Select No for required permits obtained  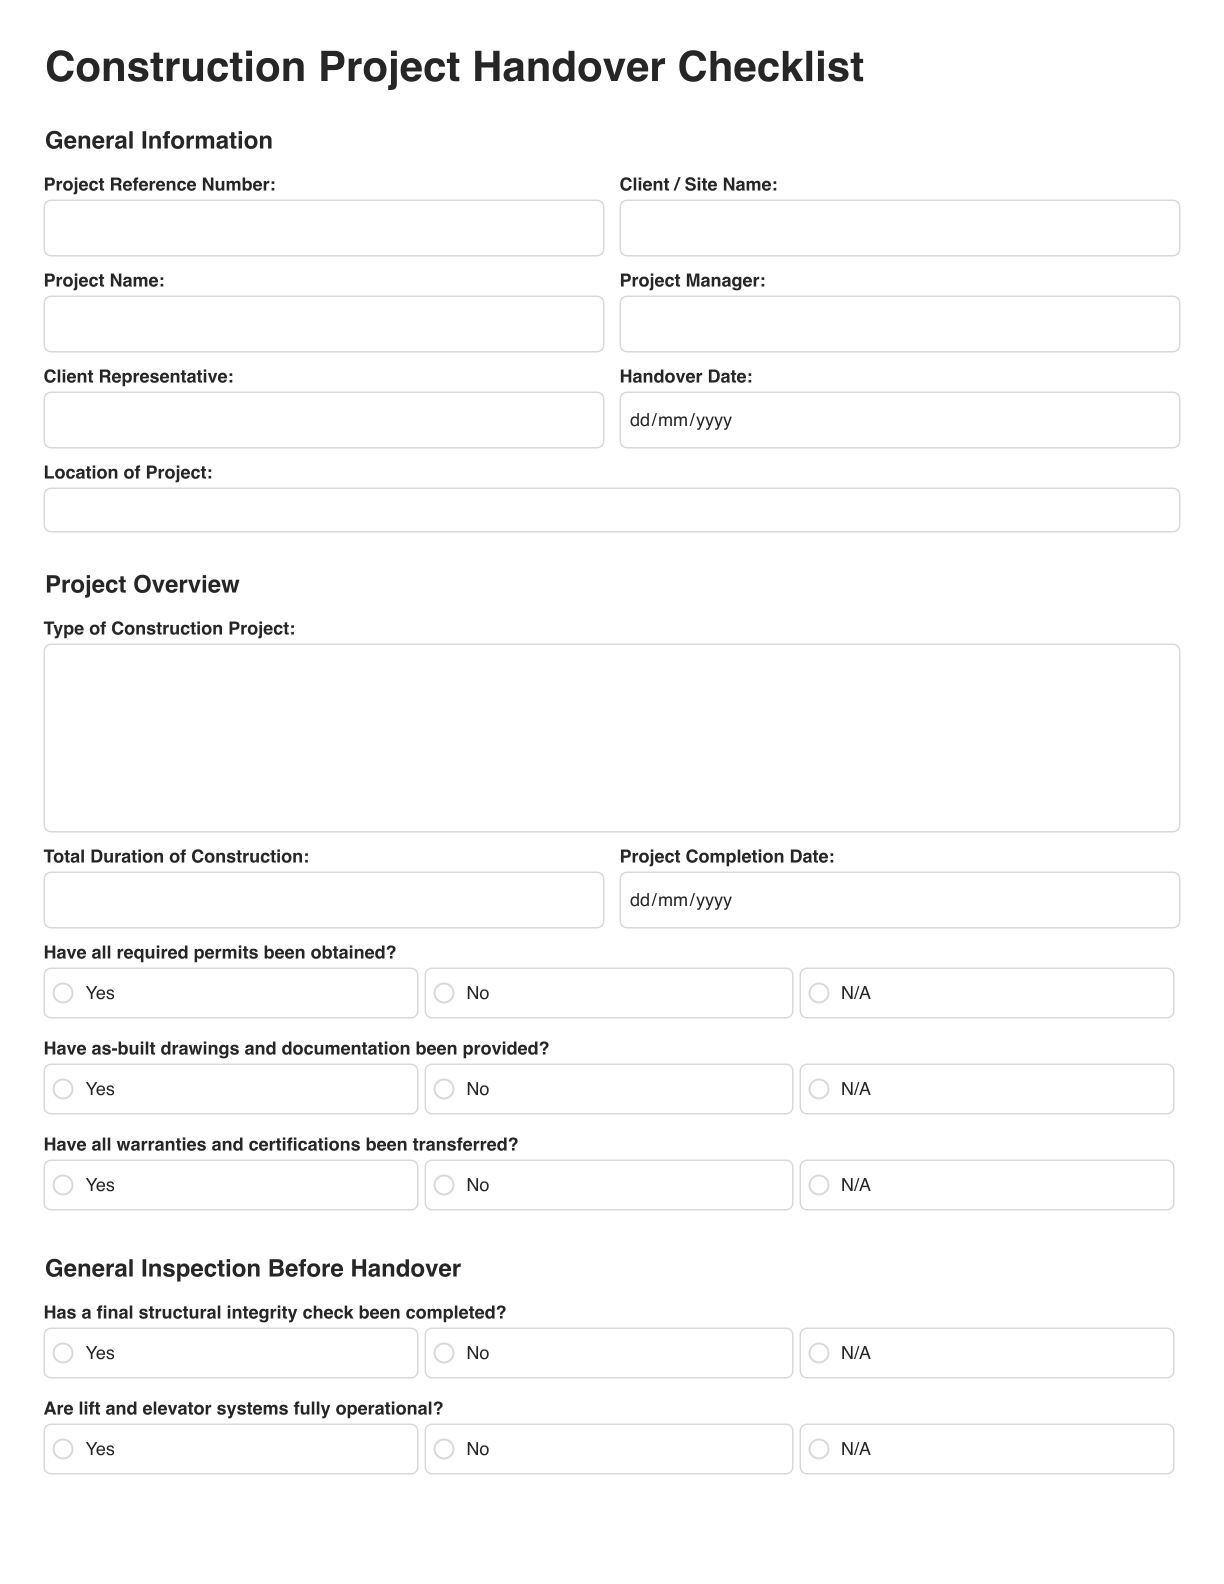[x=445, y=993]
